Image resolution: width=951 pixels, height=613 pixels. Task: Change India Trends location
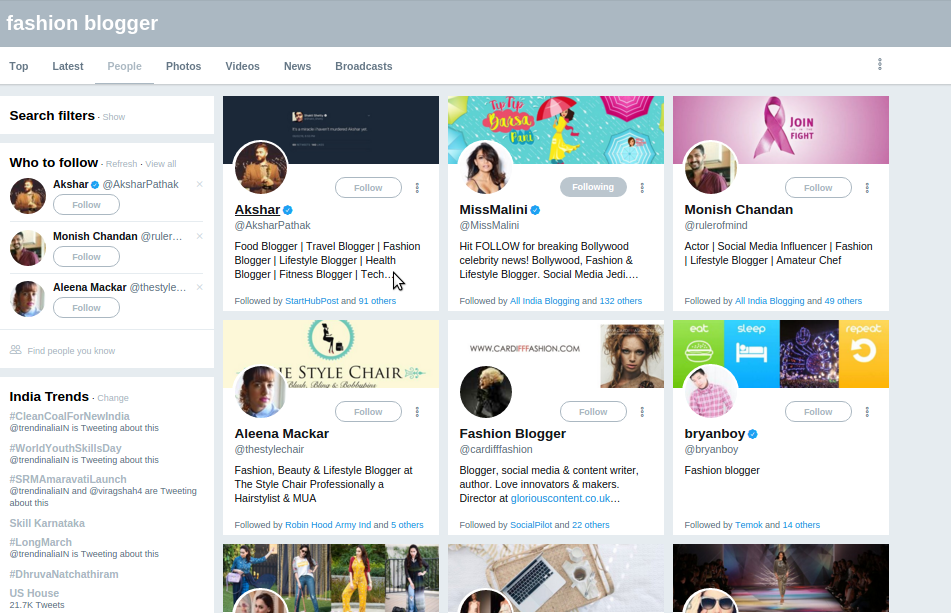click(113, 398)
